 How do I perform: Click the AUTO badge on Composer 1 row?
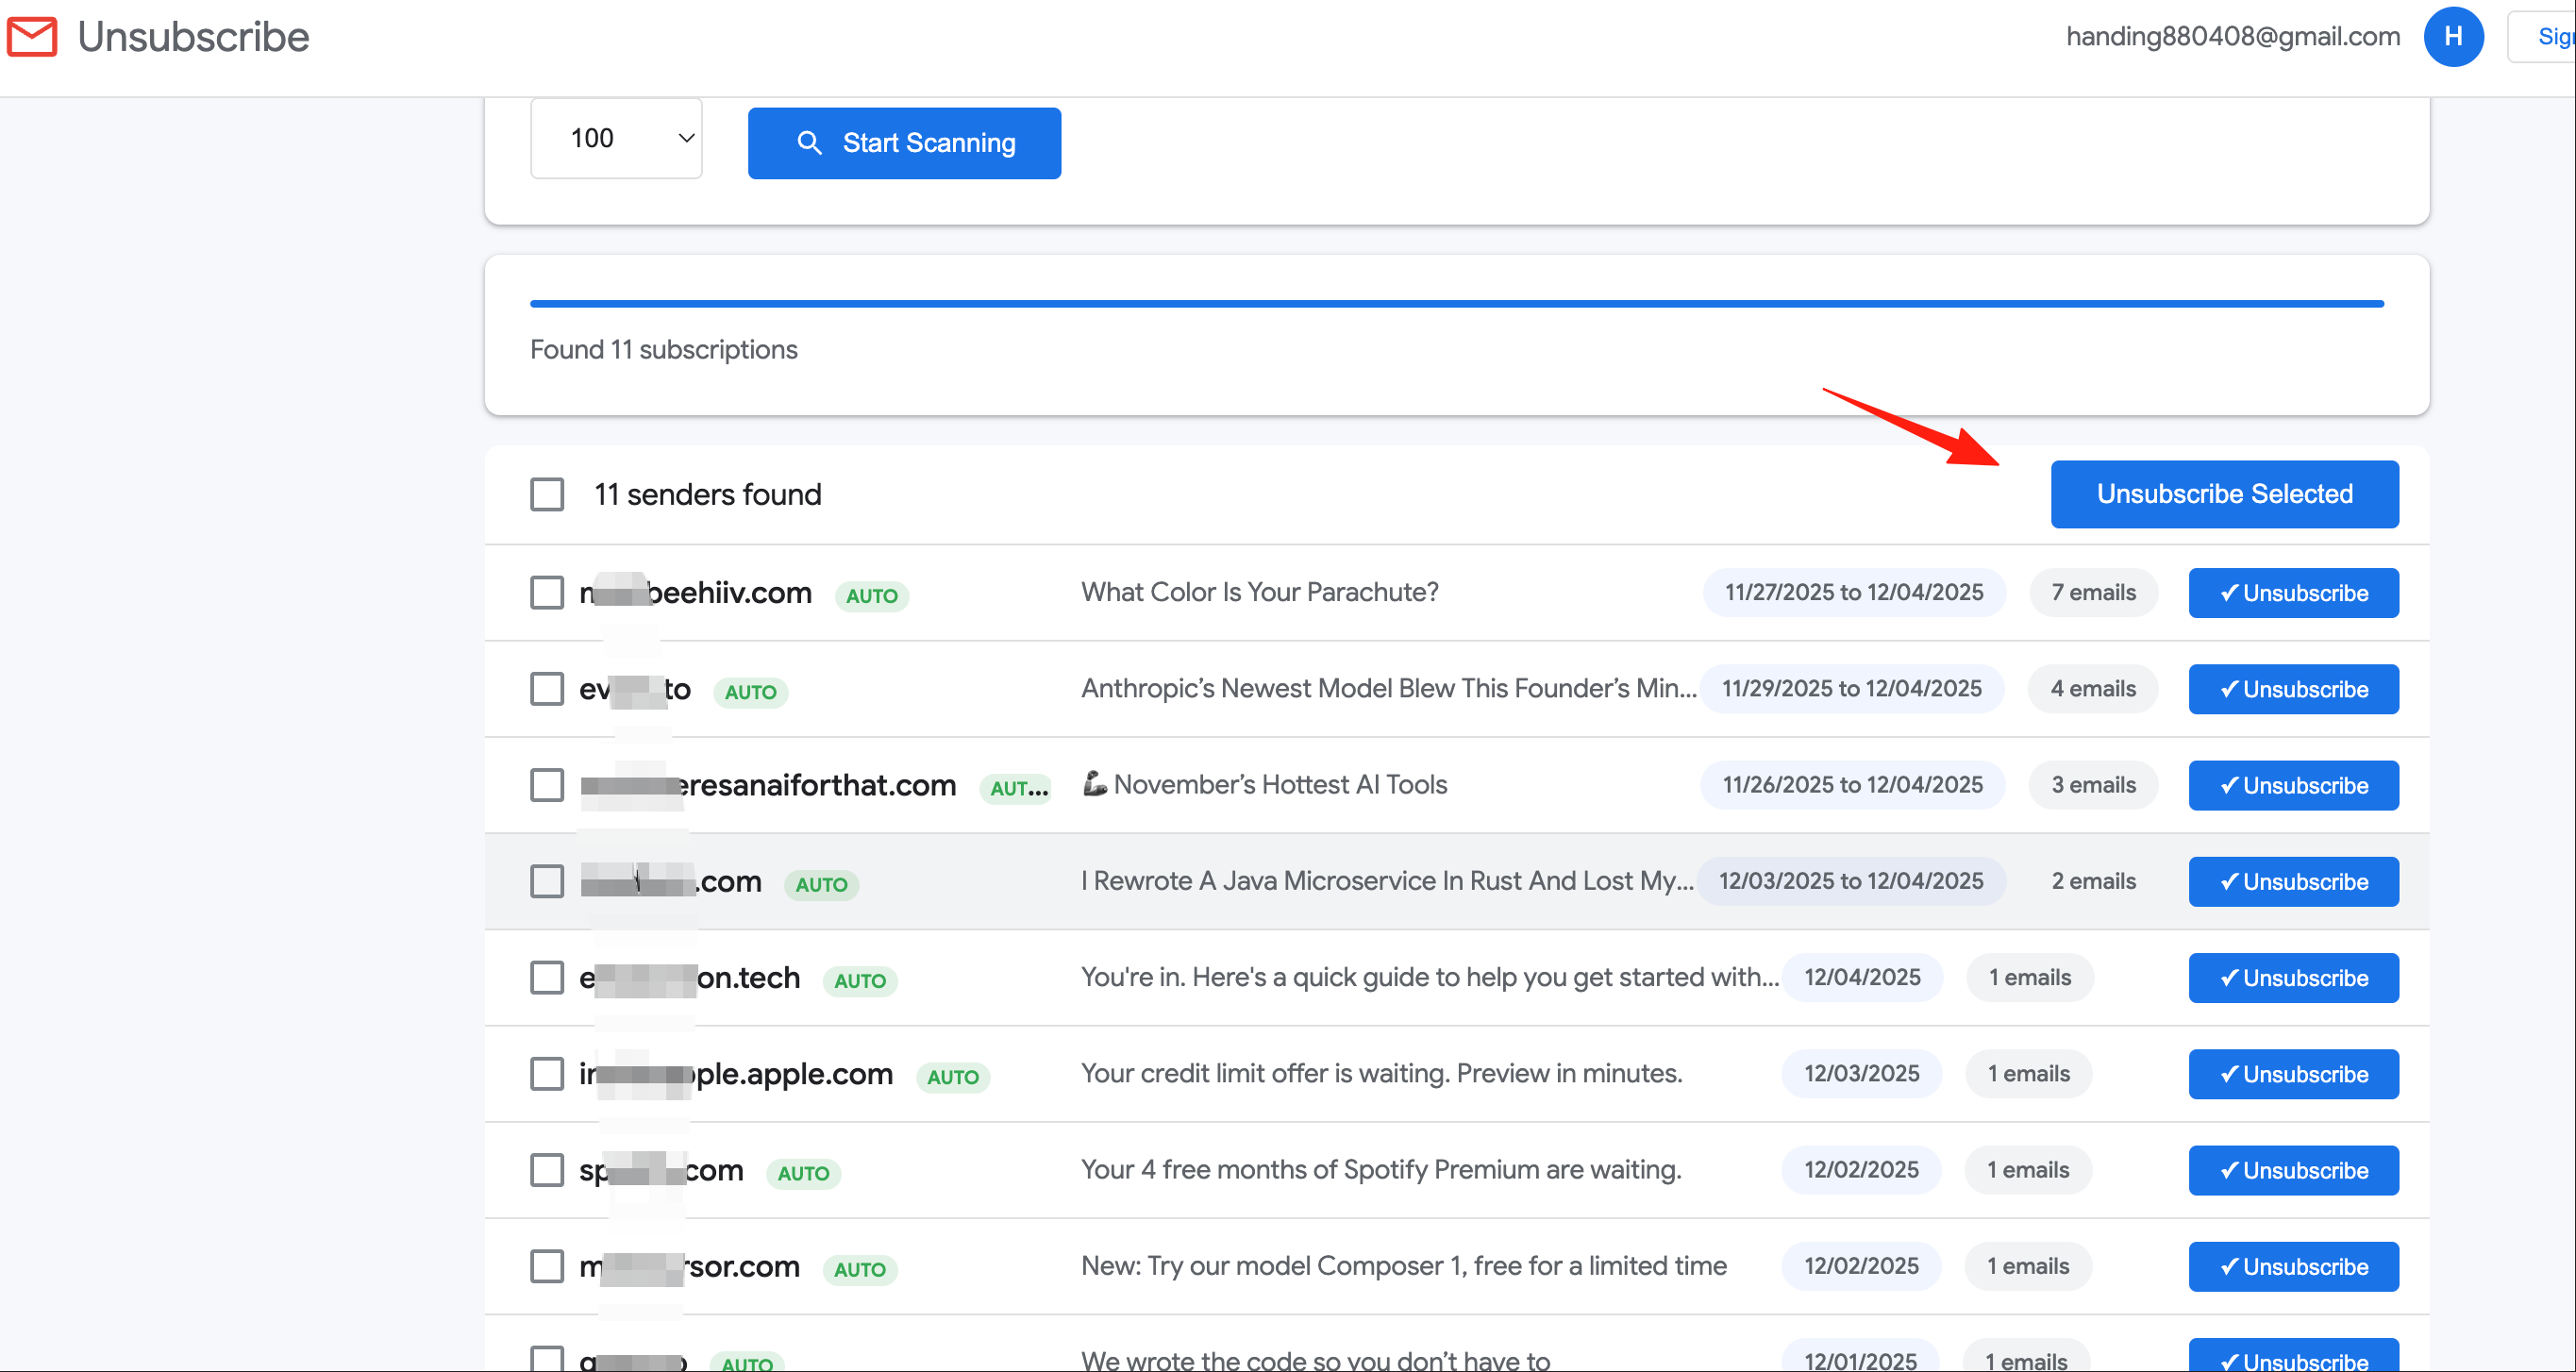click(860, 1270)
